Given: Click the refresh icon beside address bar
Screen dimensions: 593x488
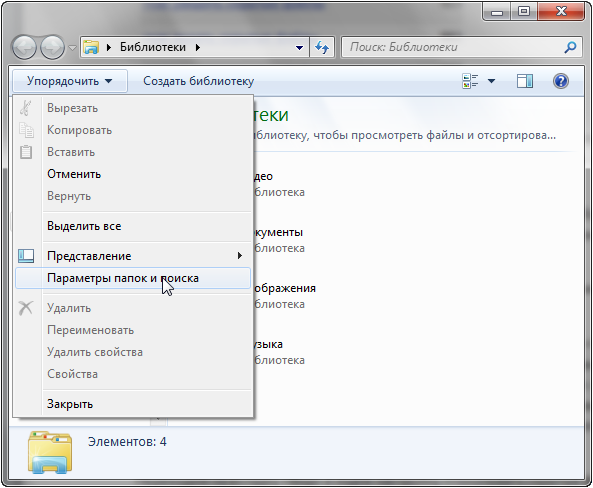Looking at the screenshot, I should tap(322, 47).
